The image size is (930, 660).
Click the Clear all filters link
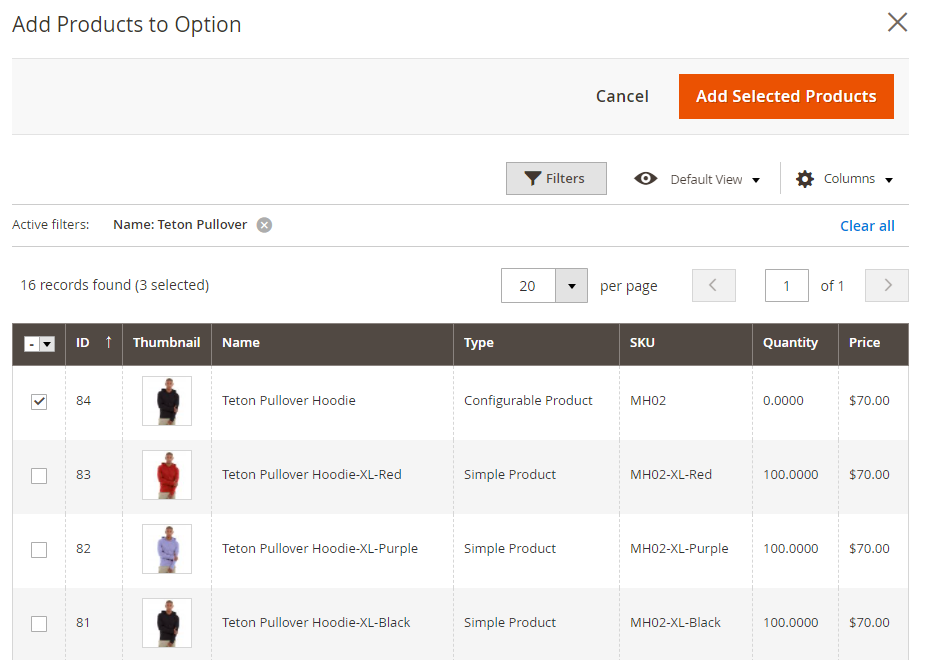(867, 226)
